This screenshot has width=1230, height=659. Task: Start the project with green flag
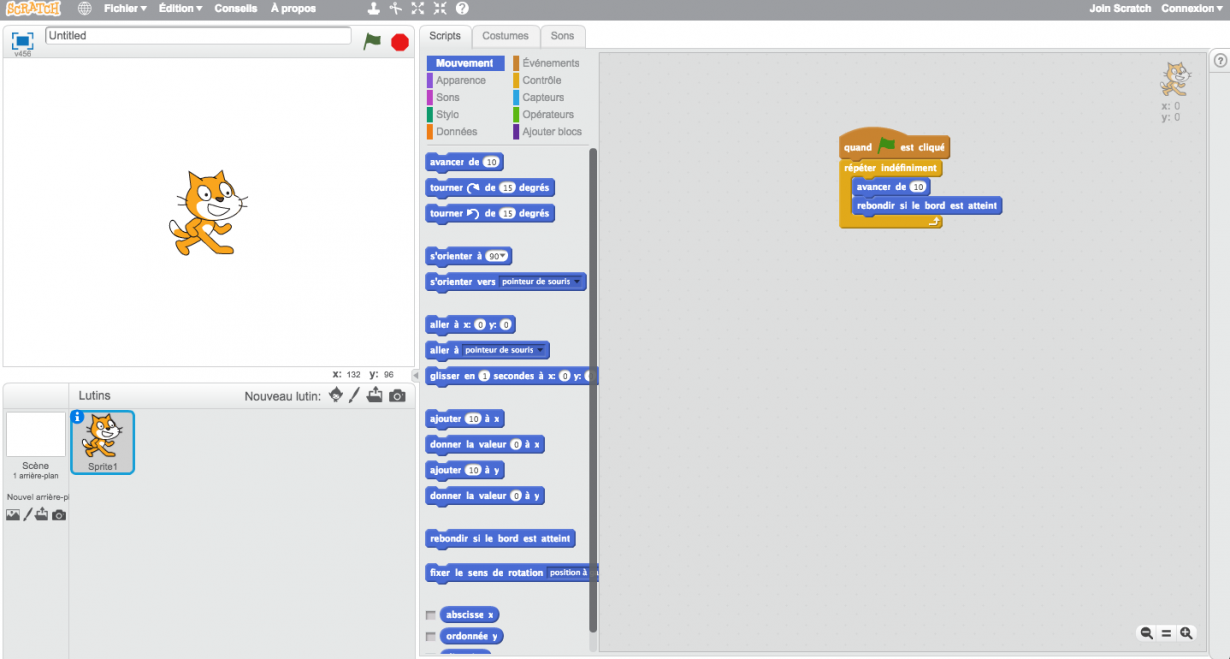click(x=372, y=41)
